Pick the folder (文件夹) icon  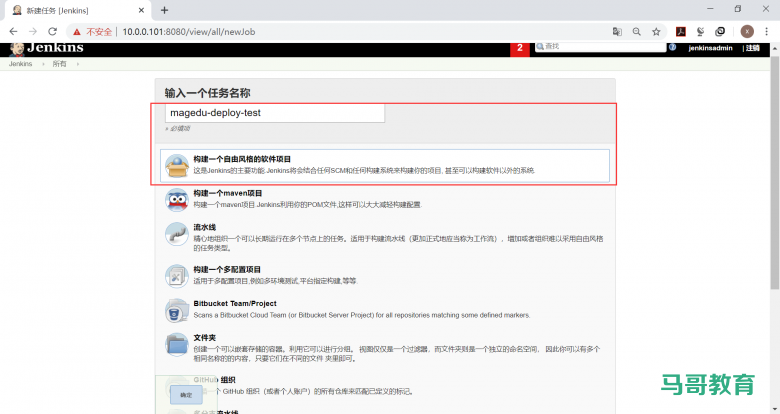pos(177,344)
